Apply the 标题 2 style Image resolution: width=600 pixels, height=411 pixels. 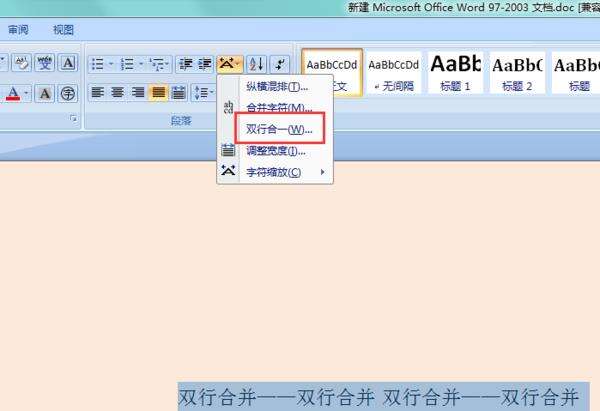click(x=517, y=73)
